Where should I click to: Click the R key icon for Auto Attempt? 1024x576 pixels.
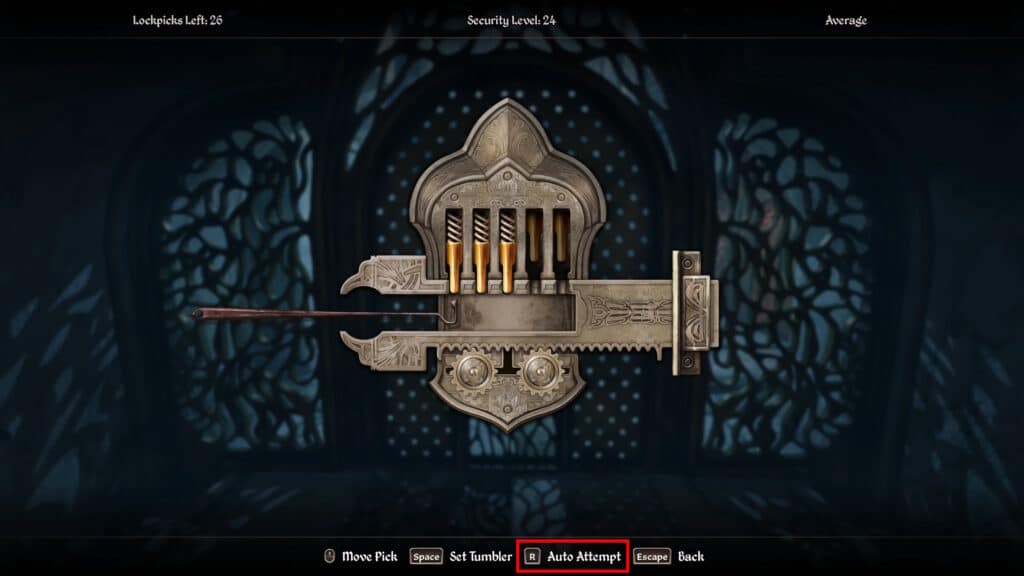(532, 557)
